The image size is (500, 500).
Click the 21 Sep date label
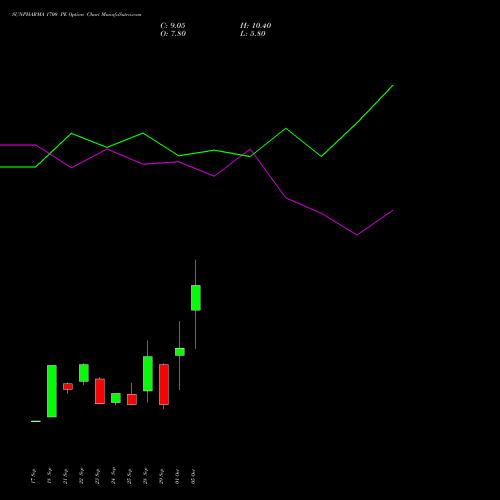65,476
